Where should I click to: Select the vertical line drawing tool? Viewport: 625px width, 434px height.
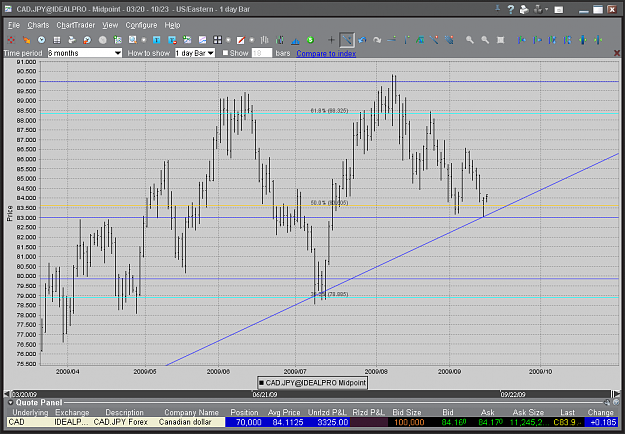[x=407, y=40]
